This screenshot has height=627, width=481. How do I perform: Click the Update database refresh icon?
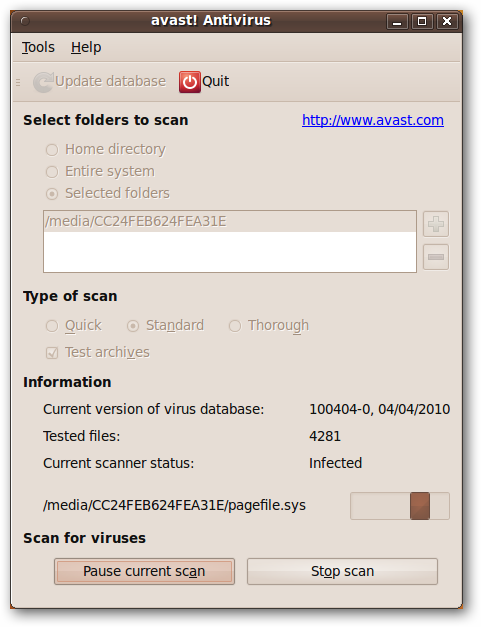click(43, 82)
